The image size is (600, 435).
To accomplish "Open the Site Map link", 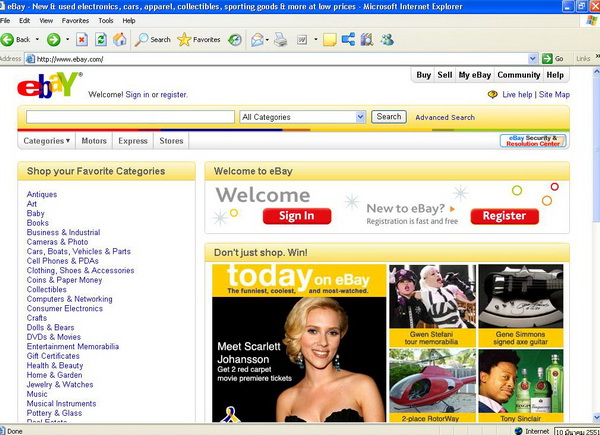I will click(554, 94).
